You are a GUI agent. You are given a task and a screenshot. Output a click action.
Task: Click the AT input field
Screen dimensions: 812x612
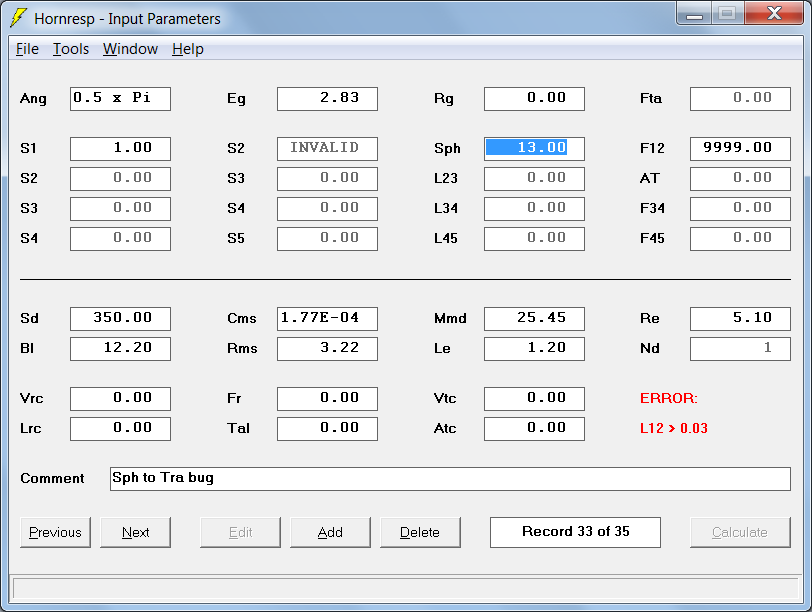(x=741, y=179)
